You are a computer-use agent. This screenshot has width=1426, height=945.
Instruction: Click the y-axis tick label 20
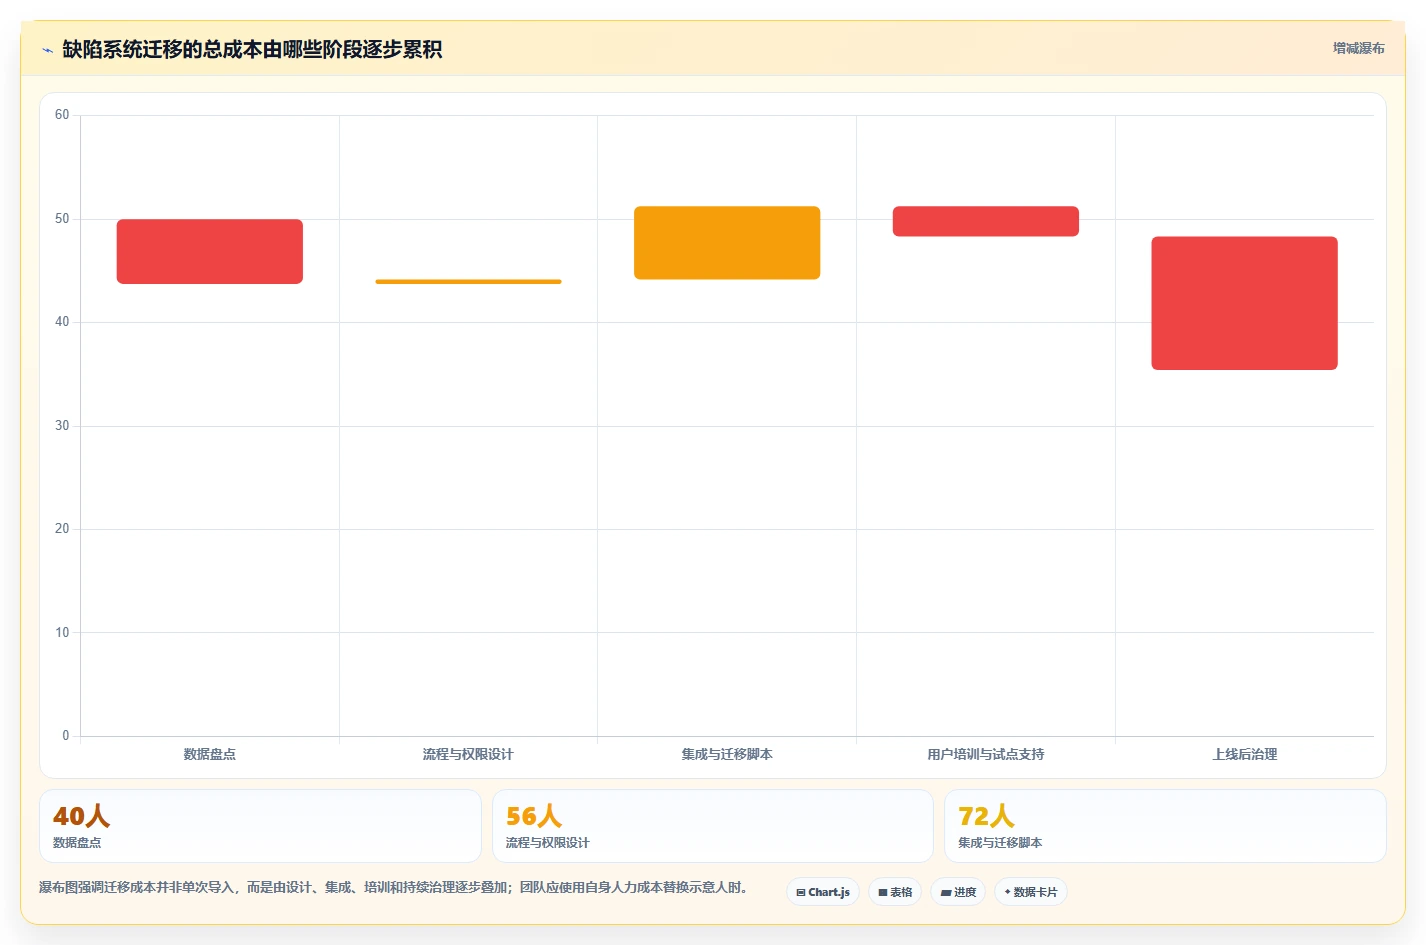62,529
